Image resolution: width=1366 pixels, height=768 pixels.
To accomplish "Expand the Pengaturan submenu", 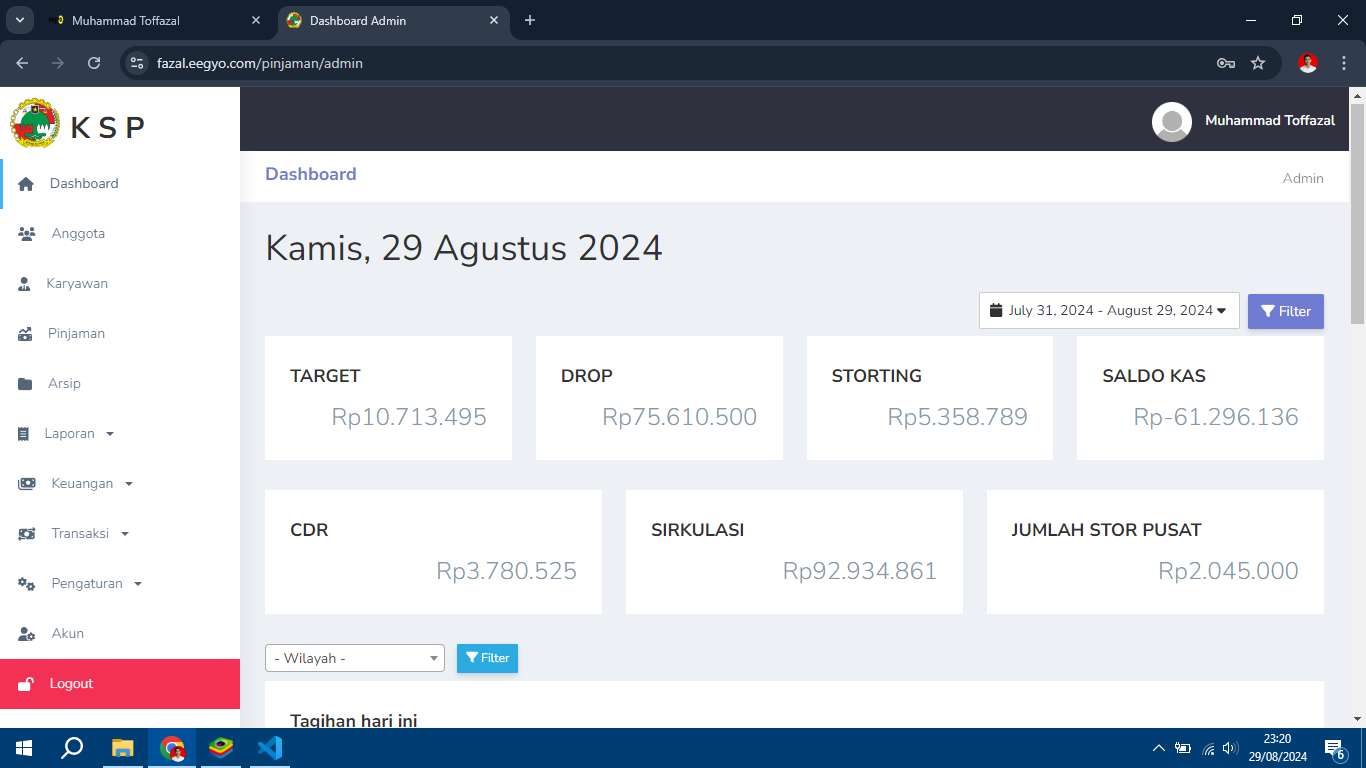I will tap(96, 584).
